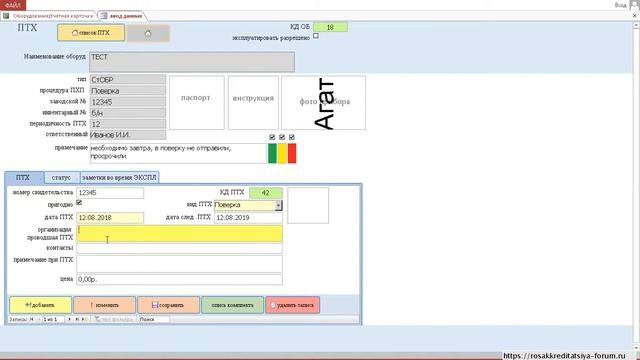Click the КД ПТХ value 42 field
Viewport: 640px width, 360px height.
click(266, 193)
